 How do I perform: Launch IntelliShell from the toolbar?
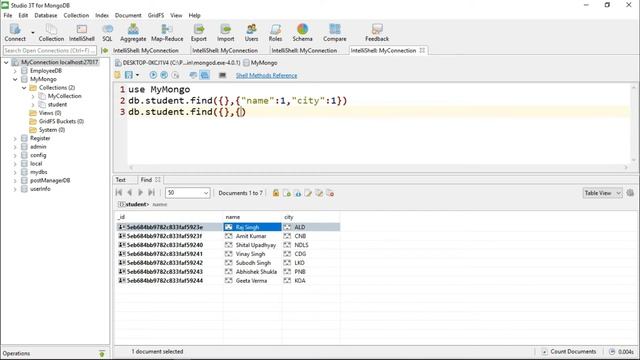click(82, 32)
